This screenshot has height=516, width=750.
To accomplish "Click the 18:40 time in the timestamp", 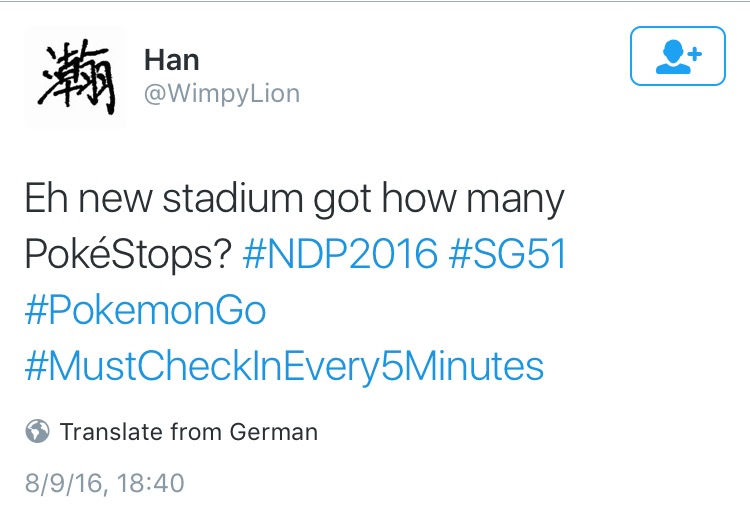I will pyautogui.click(x=151, y=483).
